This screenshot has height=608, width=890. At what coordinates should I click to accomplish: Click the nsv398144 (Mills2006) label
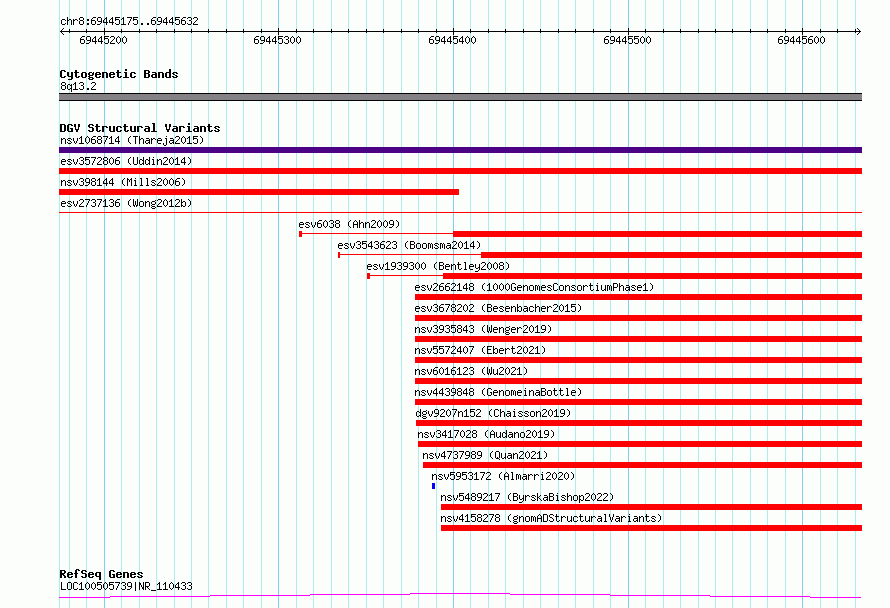[123, 182]
